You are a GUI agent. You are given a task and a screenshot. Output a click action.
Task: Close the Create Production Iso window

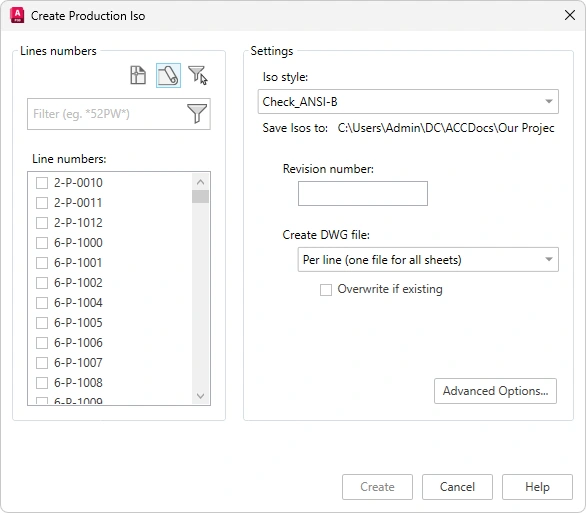click(570, 15)
